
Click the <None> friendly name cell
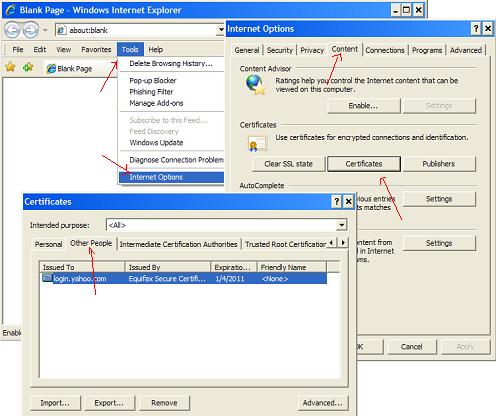[x=275, y=279]
